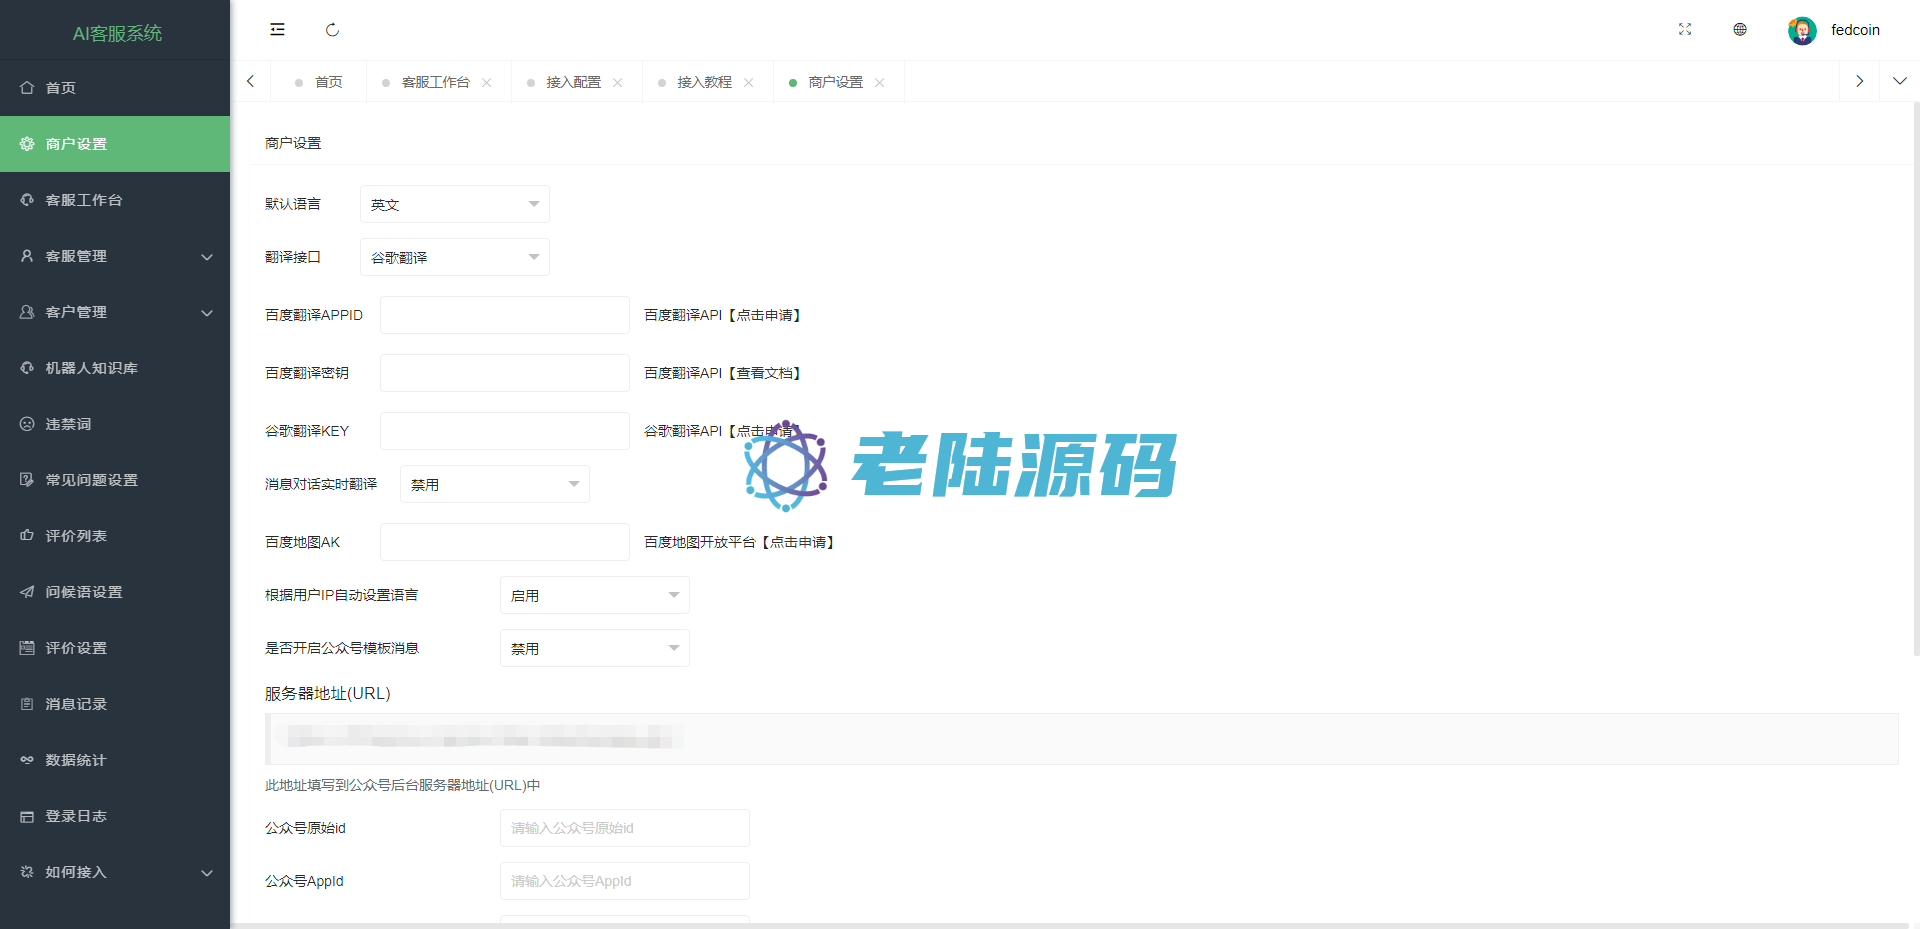
Task: Click the 百度地图开放平台 点击申请 link
Action: pyautogui.click(x=799, y=542)
